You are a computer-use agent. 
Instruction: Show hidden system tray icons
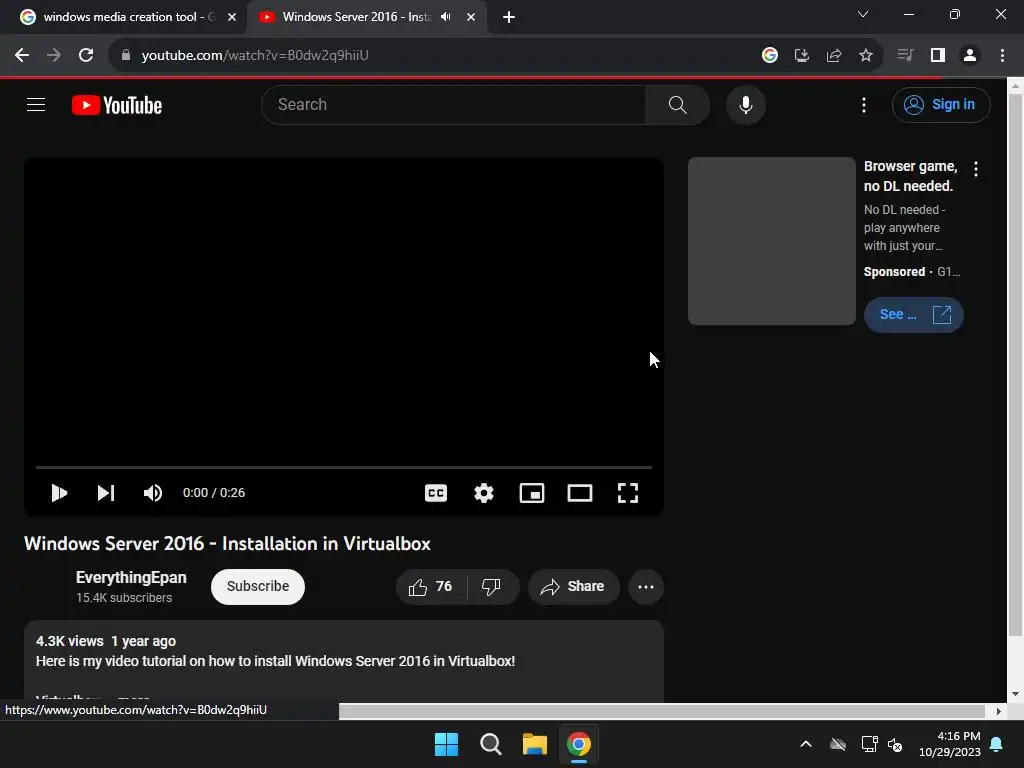point(806,744)
